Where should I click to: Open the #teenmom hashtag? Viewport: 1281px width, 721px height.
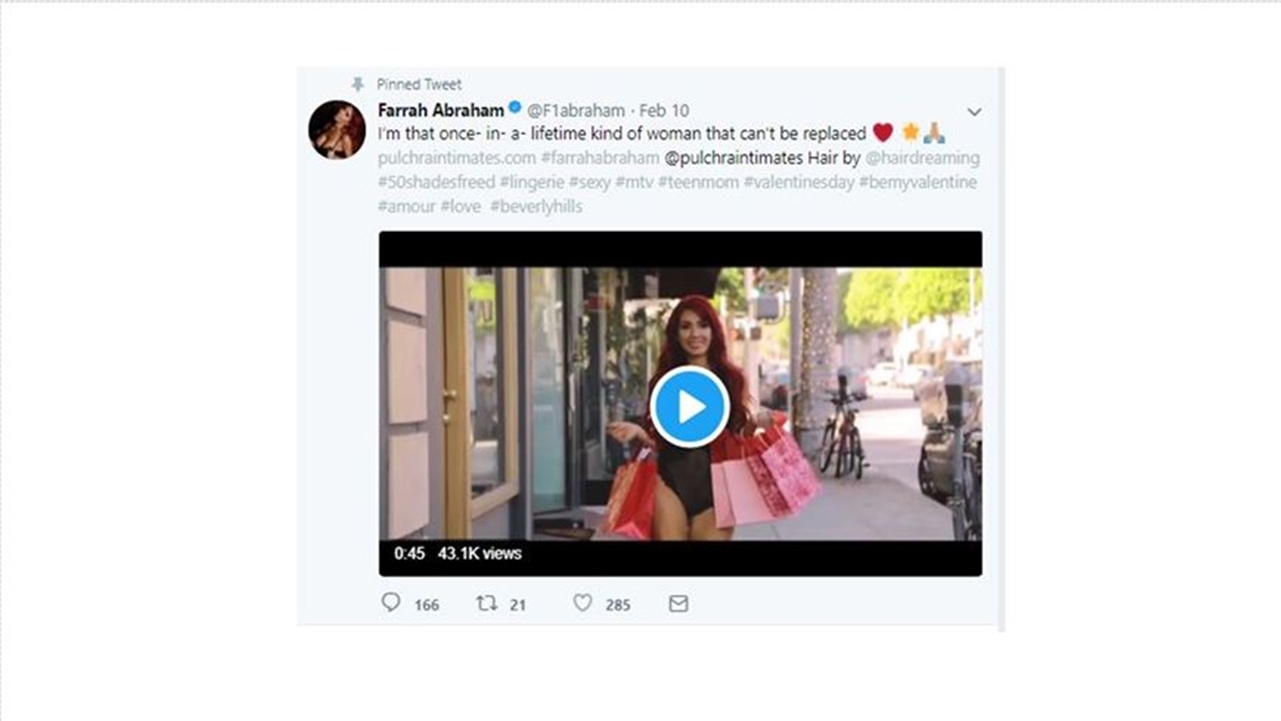click(698, 182)
